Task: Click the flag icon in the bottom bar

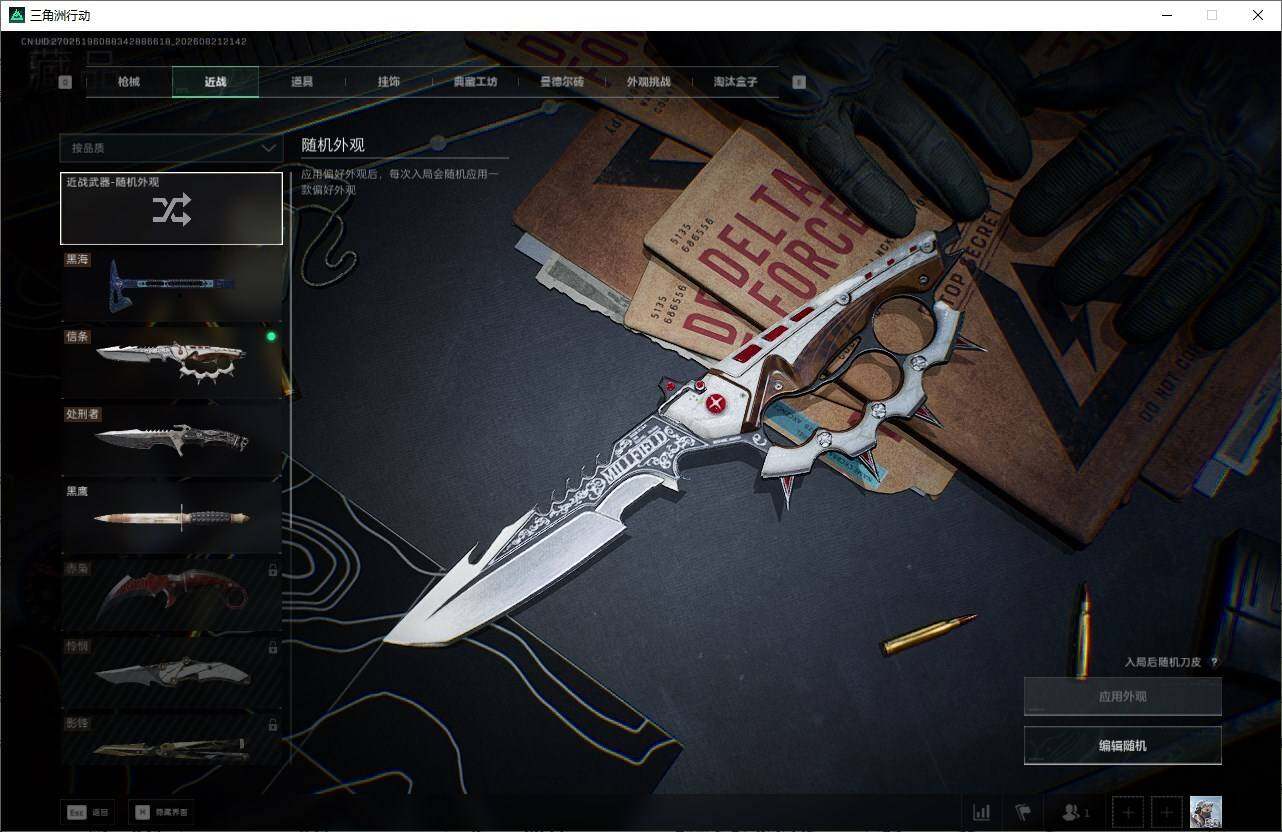Action: (1023, 812)
